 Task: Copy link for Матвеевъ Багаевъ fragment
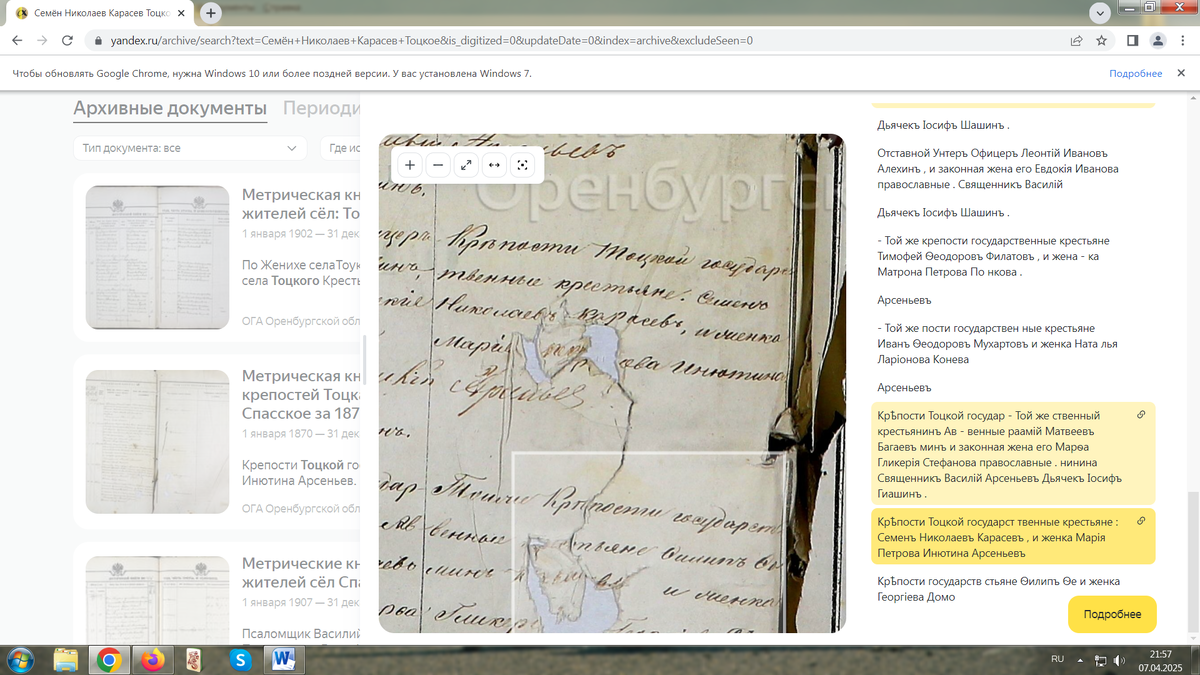pyautogui.click(x=1141, y=415)
